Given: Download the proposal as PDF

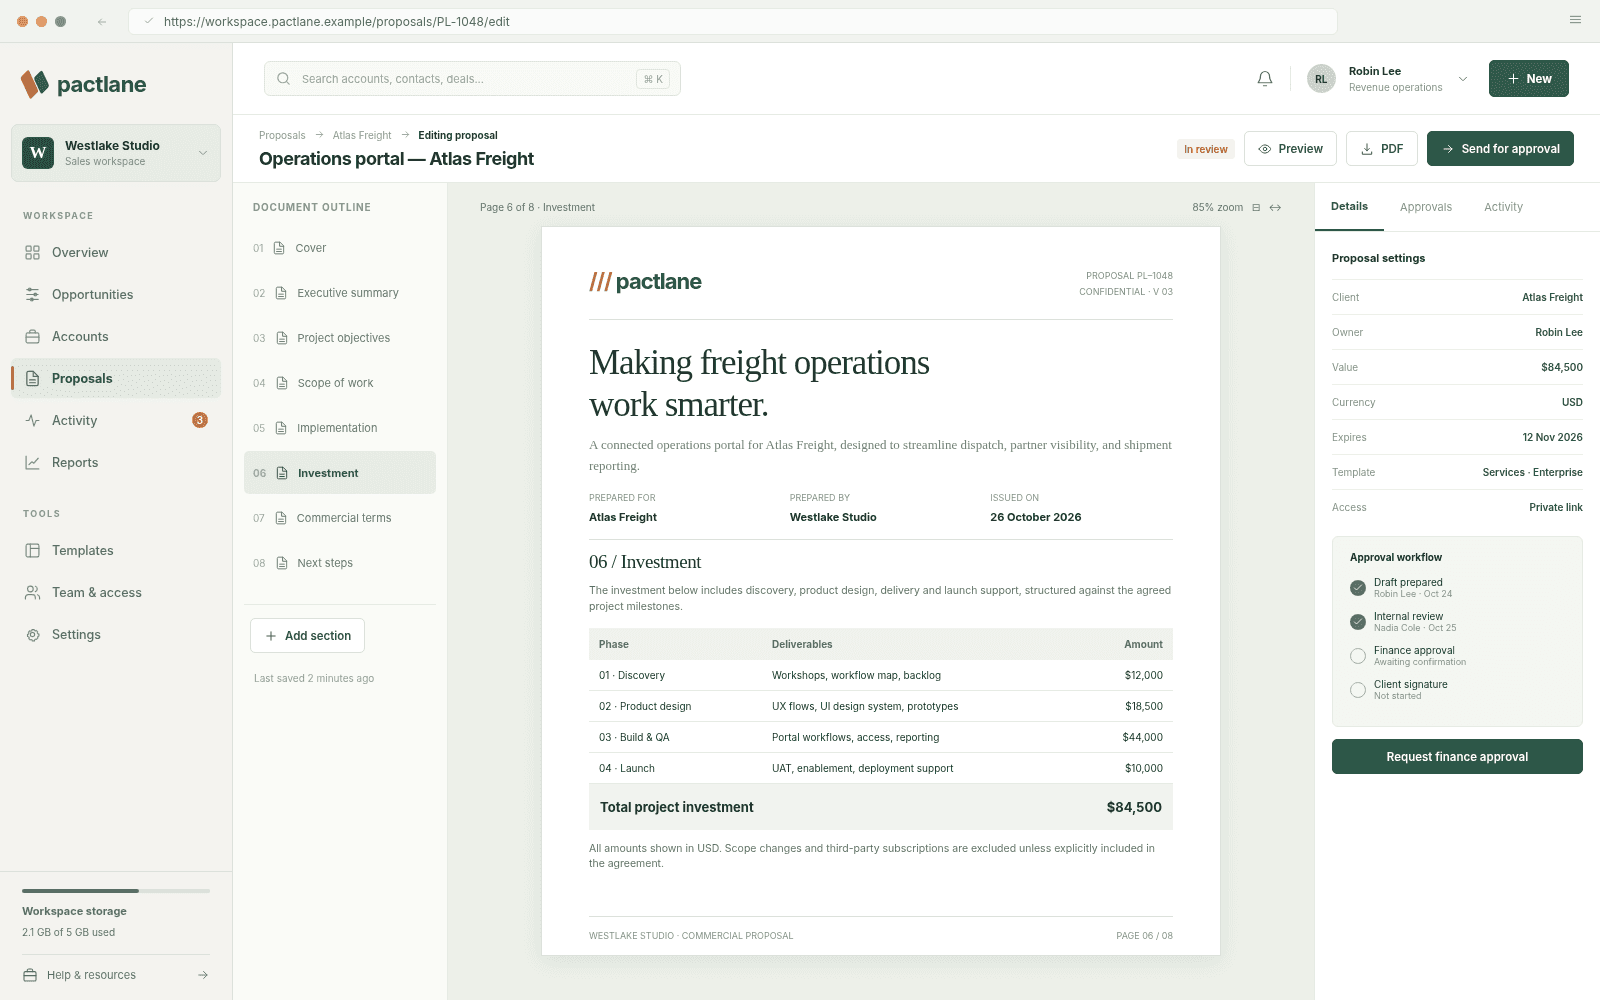Looking at the screenshot, I should [1382, 149].
